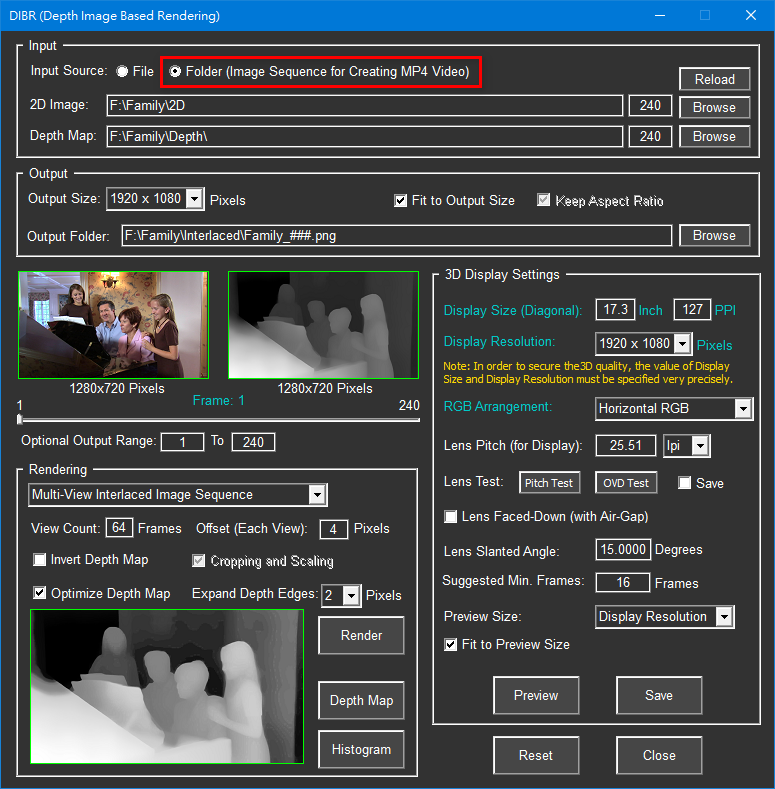The height and width of the screenshot is (789, 775).
Task: Open the Lens Pitch unit lpi dropdown
Action: tap(701, 446)
